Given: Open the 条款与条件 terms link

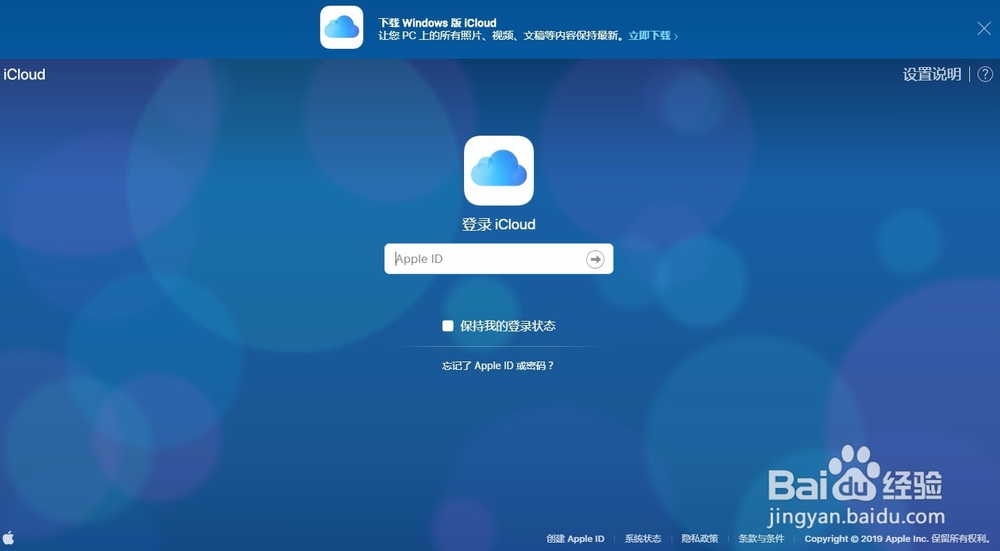Looking at the screenshot, I should (x=761, y=539).
